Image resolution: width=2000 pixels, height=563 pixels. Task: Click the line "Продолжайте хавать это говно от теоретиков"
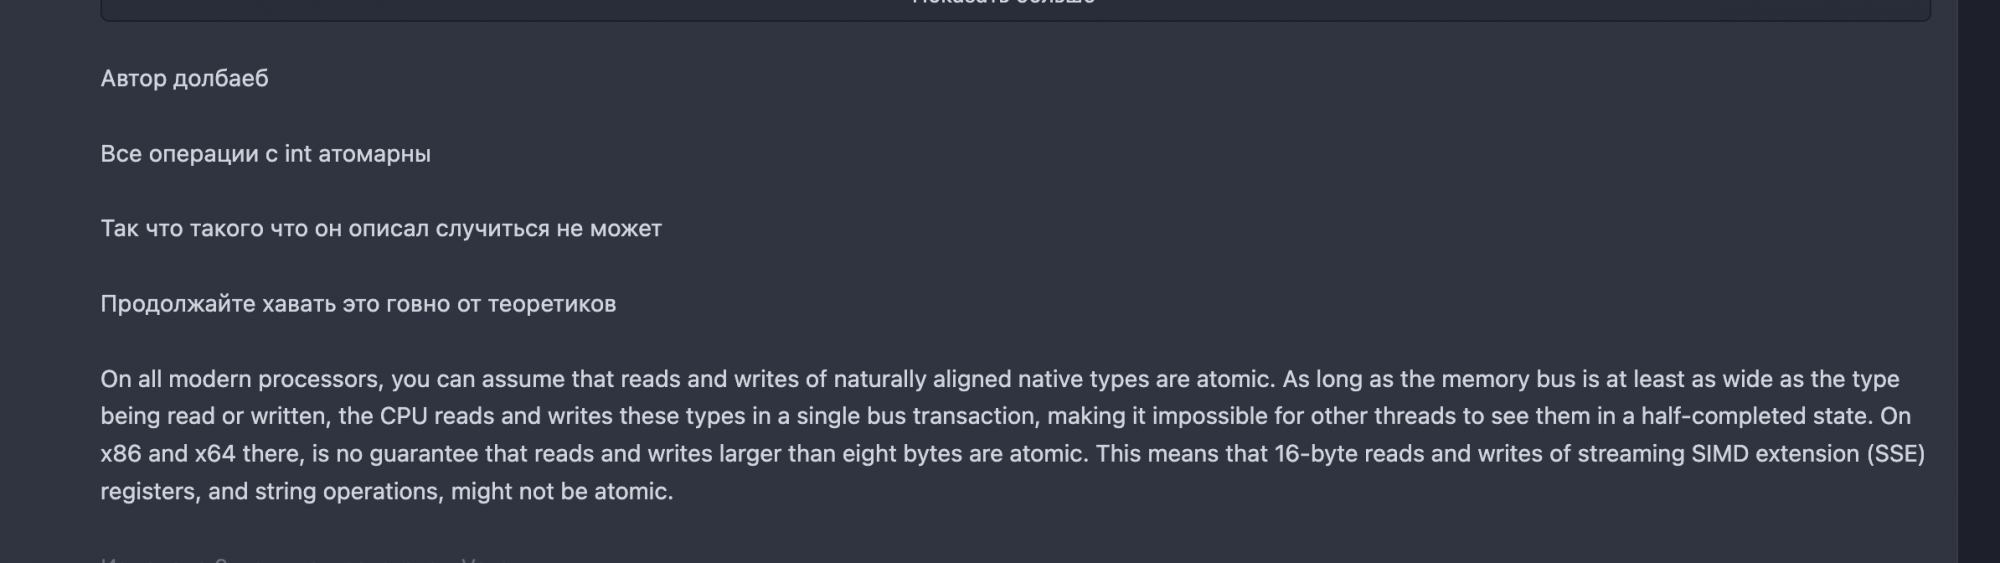pos(358,304)
